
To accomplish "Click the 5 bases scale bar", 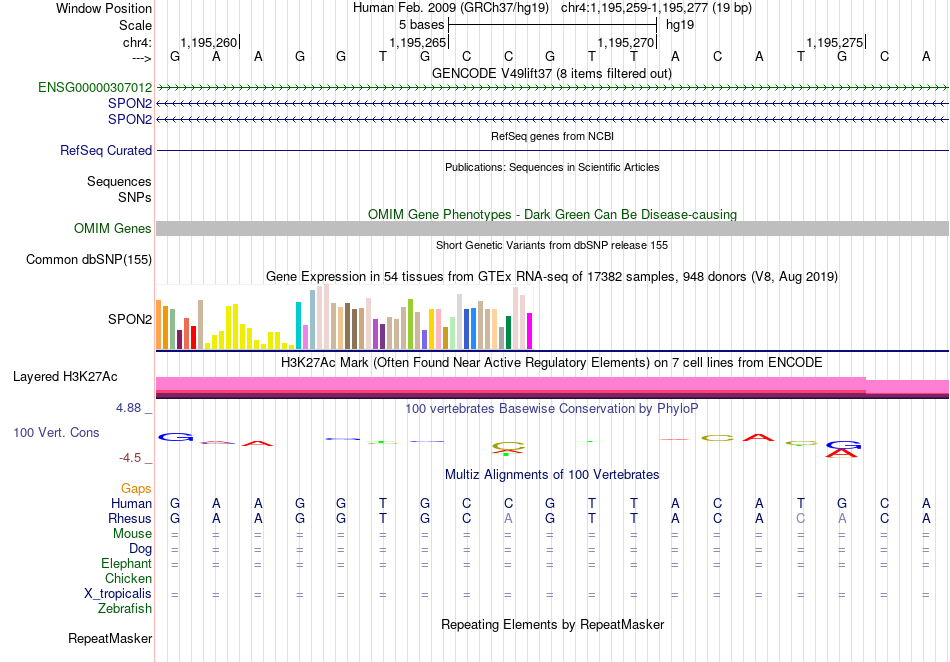I will click(x=552, y=25).
